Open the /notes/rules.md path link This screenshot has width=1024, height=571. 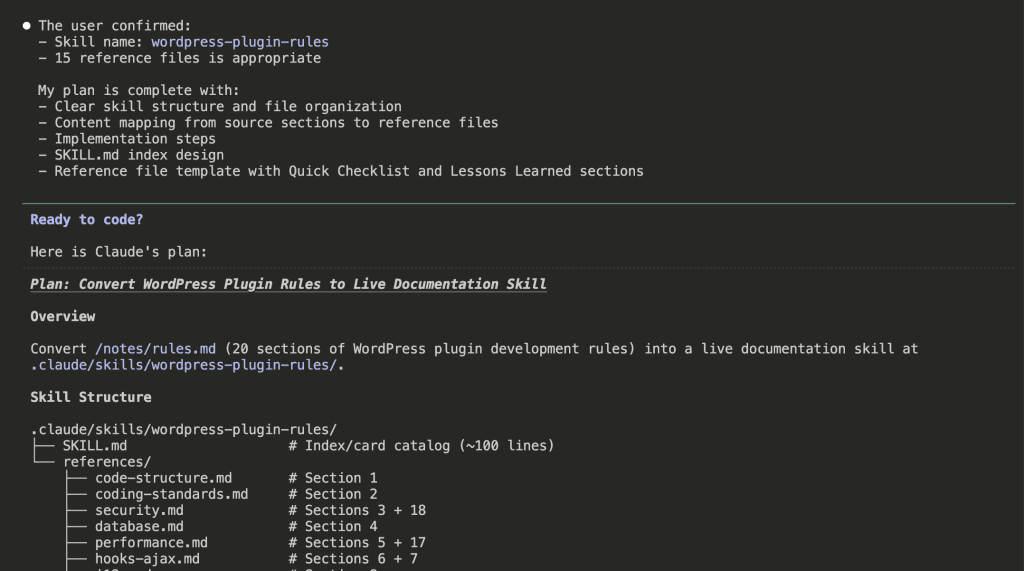(x=155, y=349)
